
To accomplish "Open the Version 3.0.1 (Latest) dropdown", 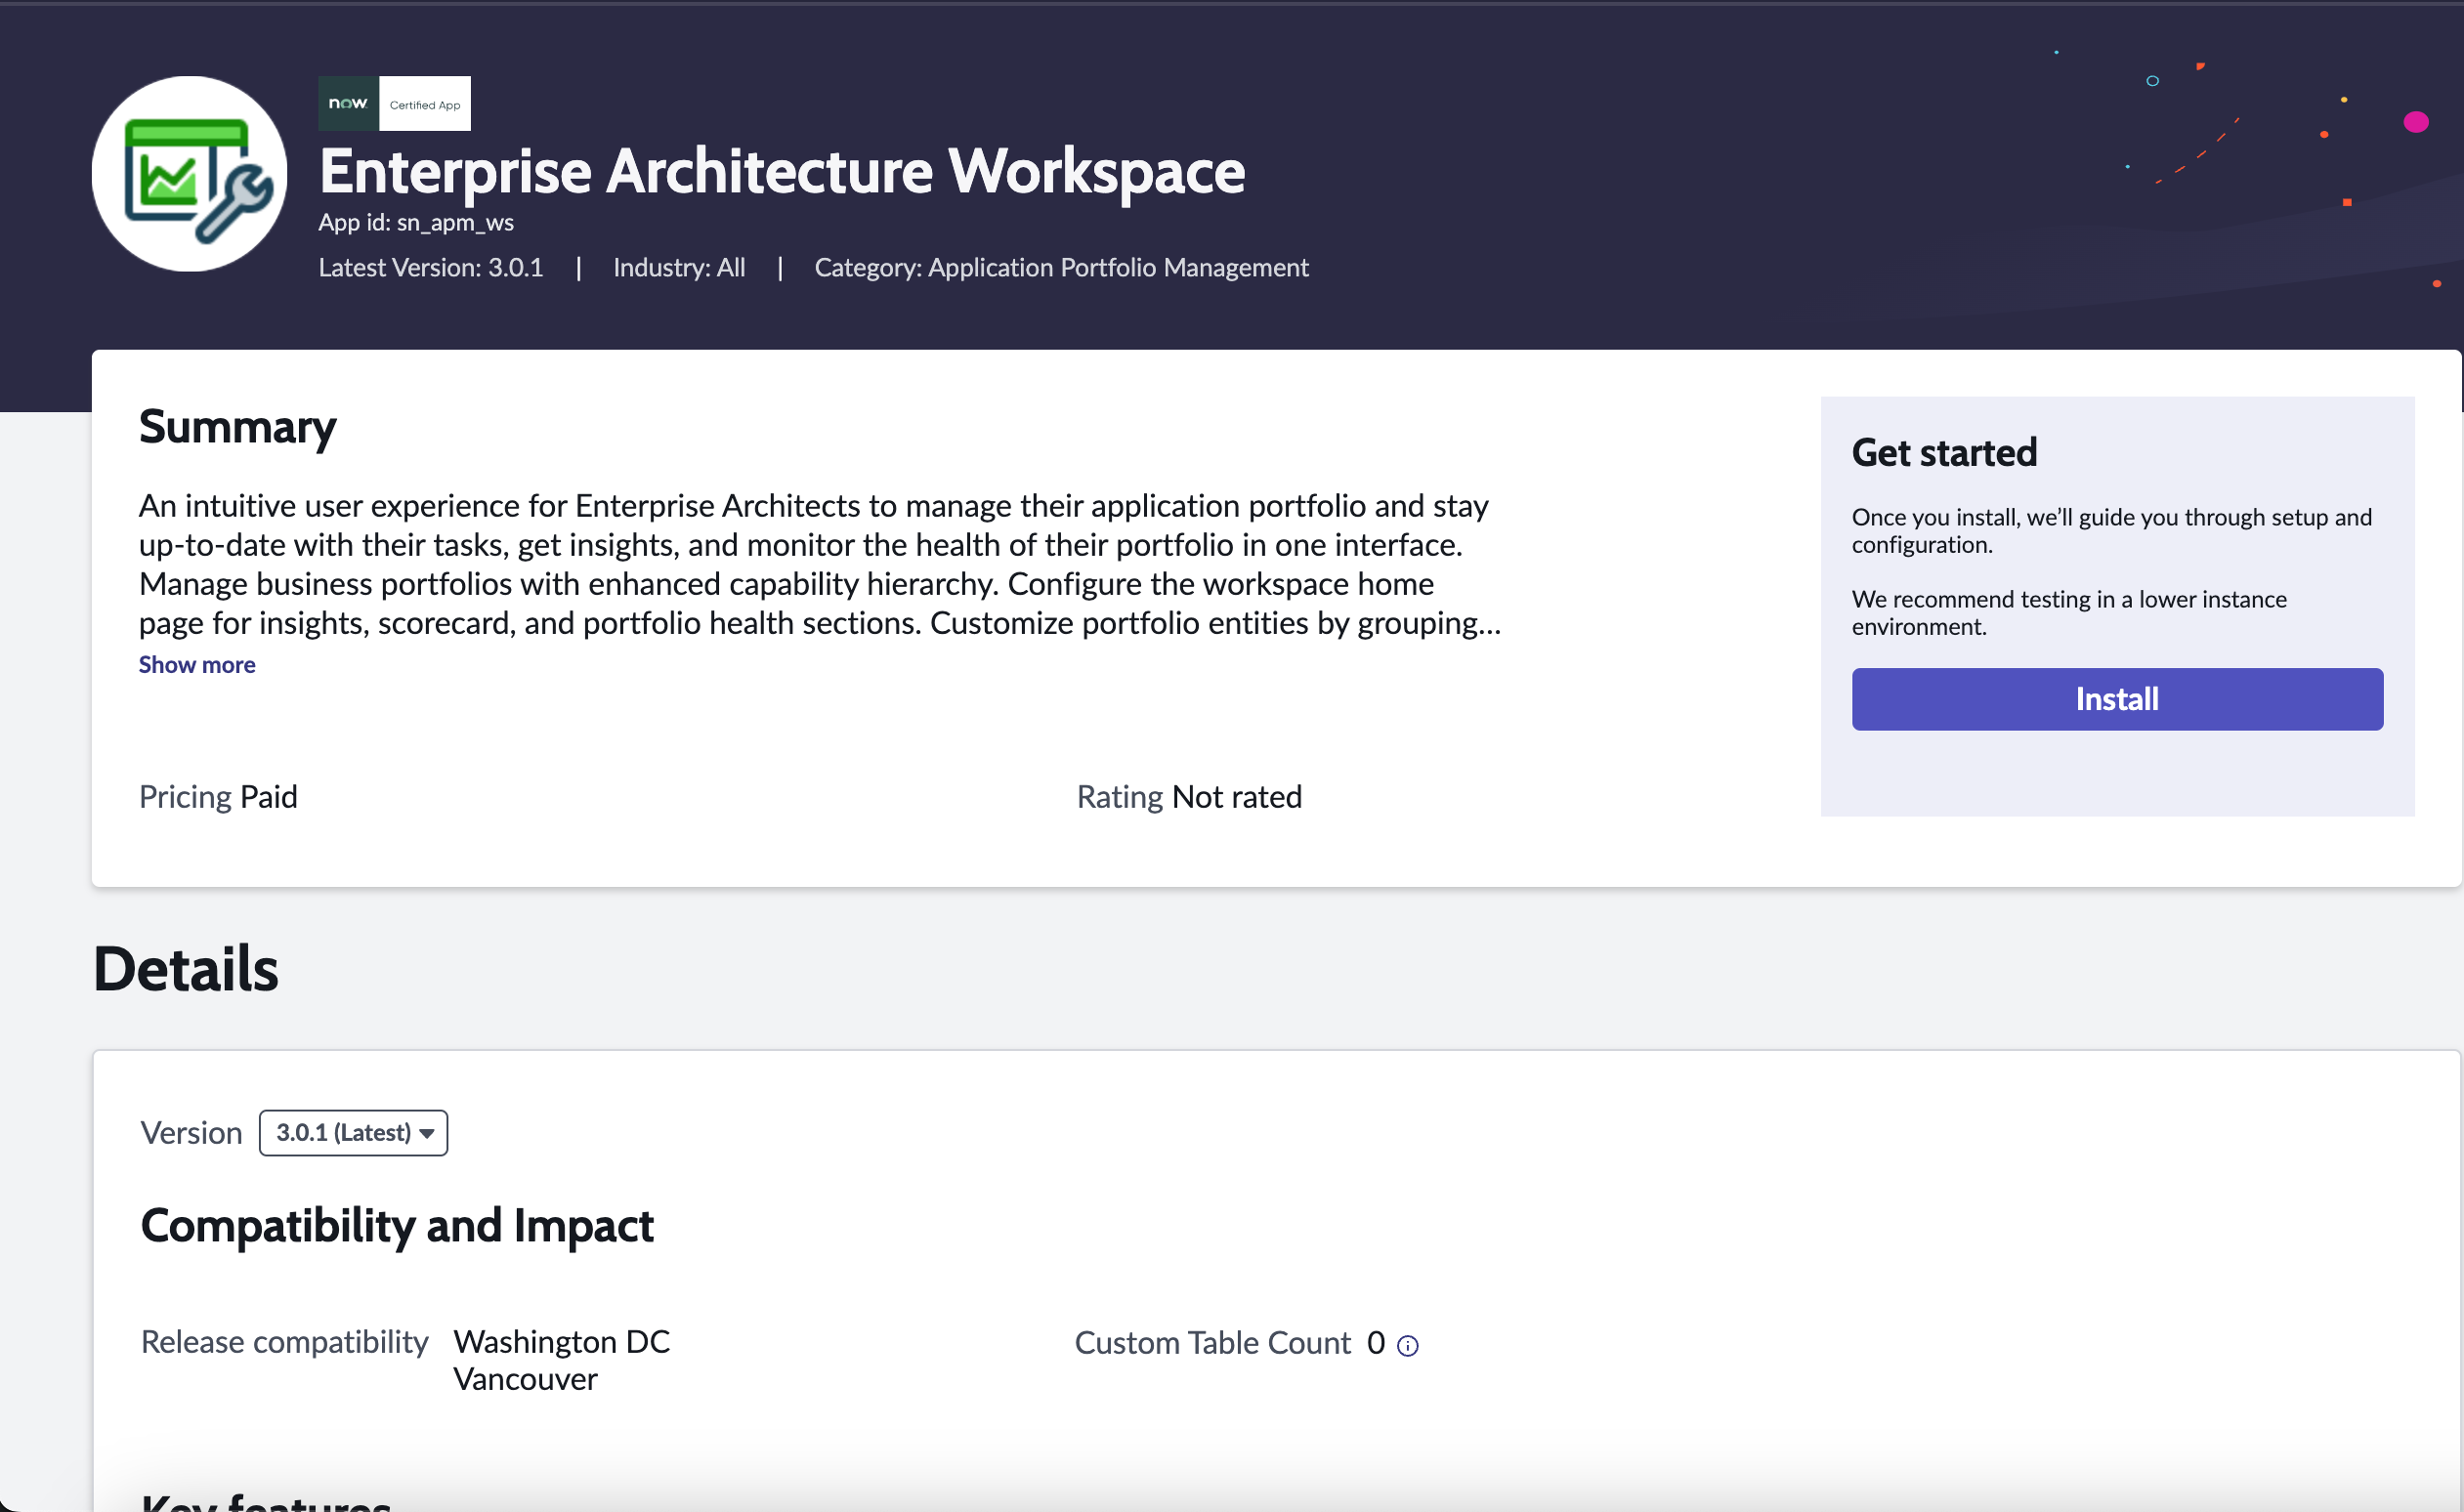I will tap(353, 1133).
